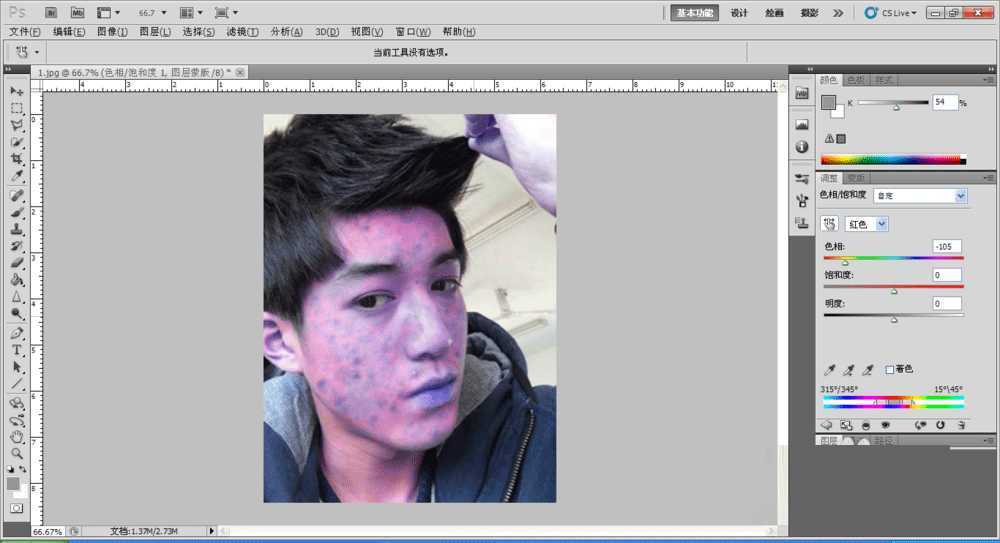The height and width of the screenshot is (543, 1000).
Task: Select the Move tool
Action: [x=17, y=92]
